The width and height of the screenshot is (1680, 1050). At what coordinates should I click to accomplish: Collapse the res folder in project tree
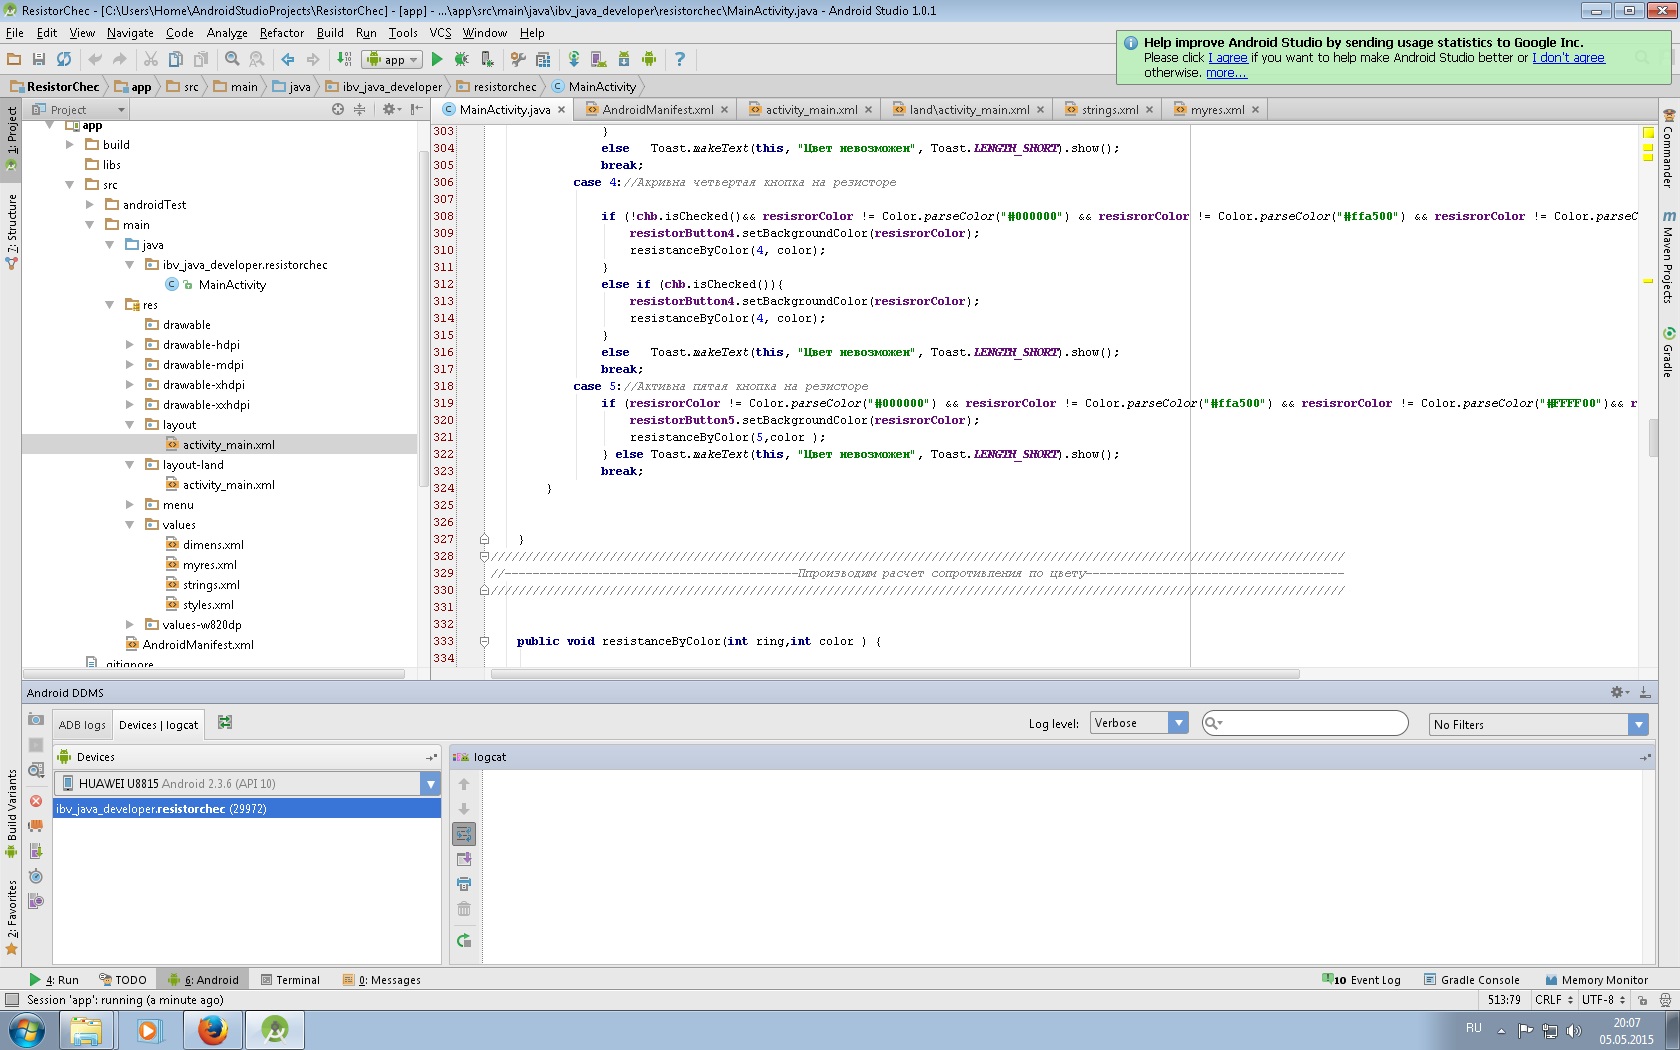[x=110, y=305]
